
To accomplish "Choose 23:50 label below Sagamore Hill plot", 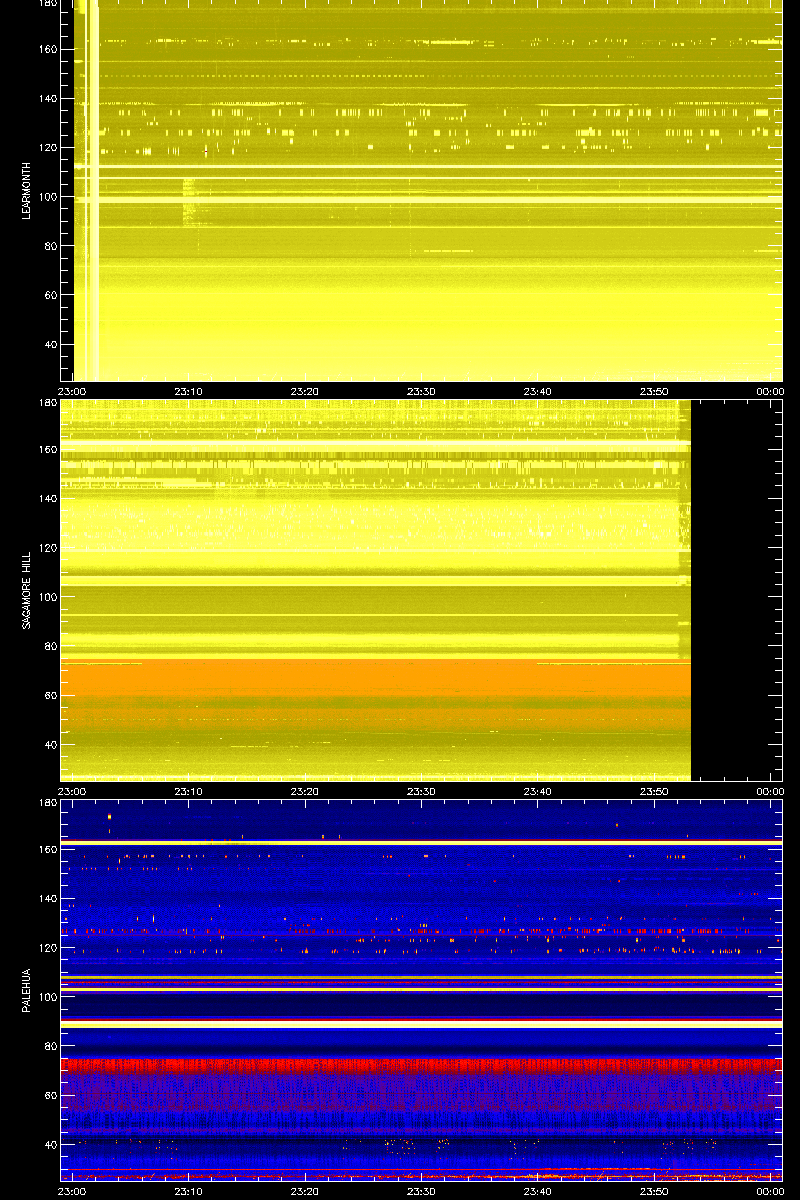I will 654,791.
